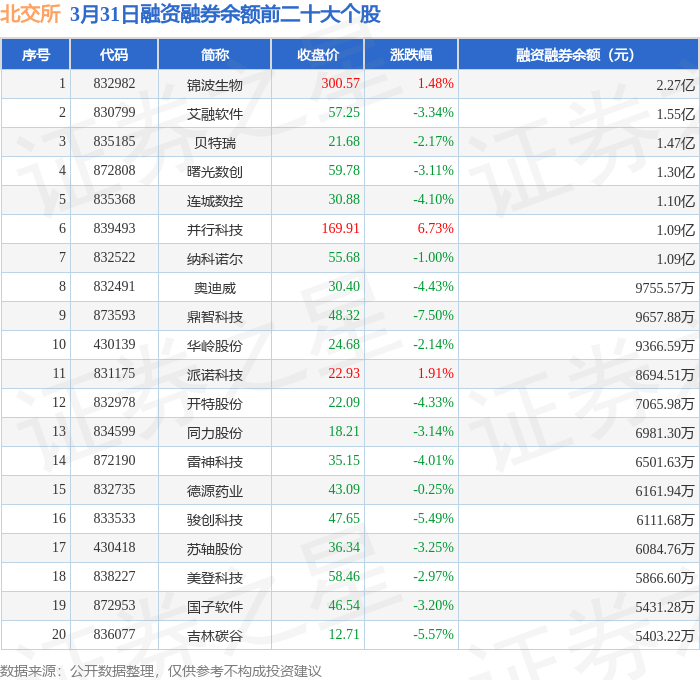Select stock name 纳科诺尔
Viewport: 700px width, 680px height.
click(x=215, y=259)
